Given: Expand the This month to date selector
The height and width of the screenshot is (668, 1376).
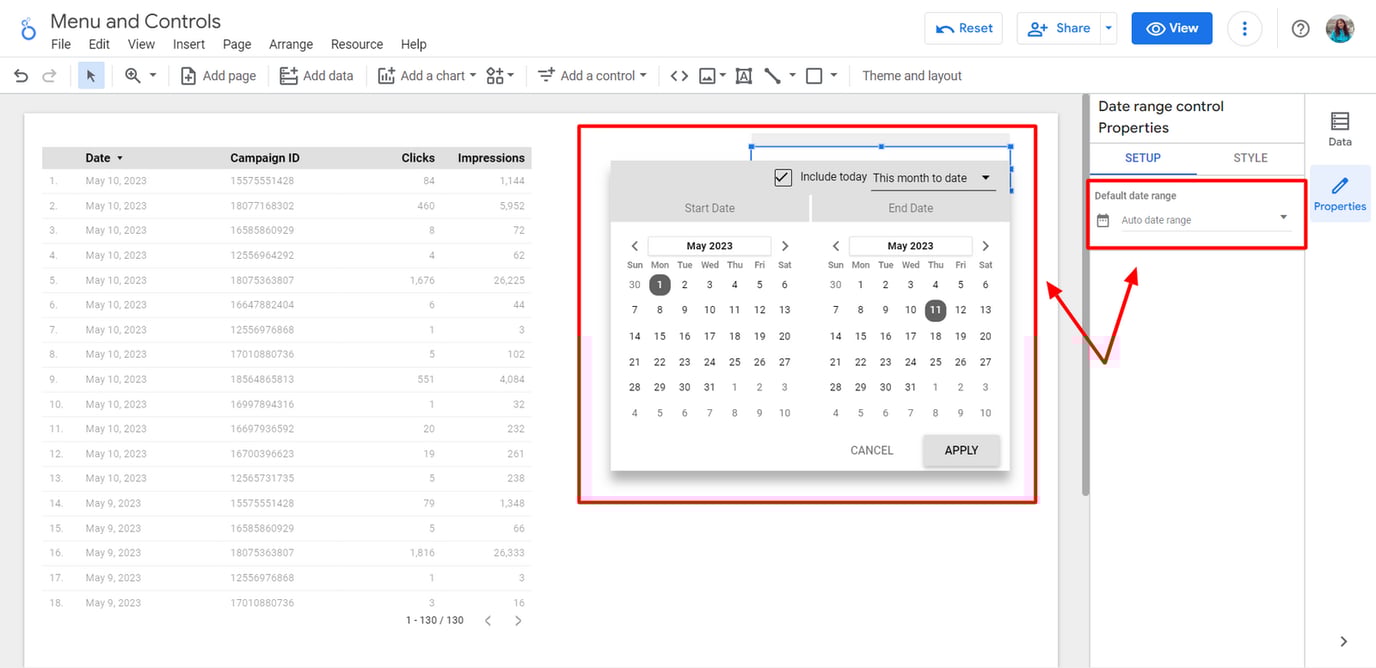Looking at the screenshot, I should 932,177.
